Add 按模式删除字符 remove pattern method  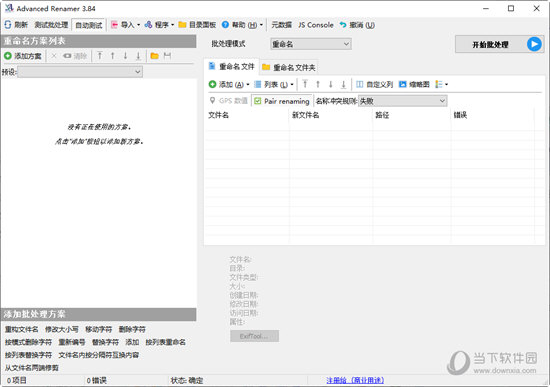click(28, 342)
